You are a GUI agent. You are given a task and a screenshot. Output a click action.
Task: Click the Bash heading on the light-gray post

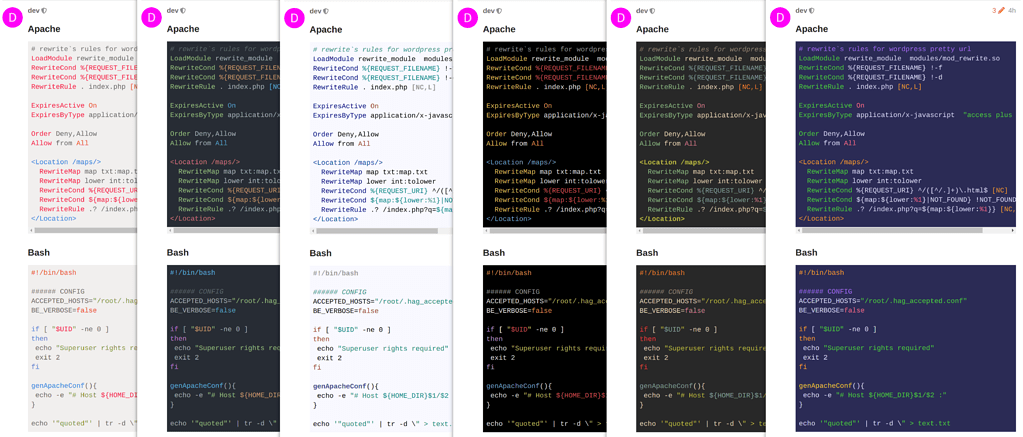pyautogui.click(x=38, y=252)
